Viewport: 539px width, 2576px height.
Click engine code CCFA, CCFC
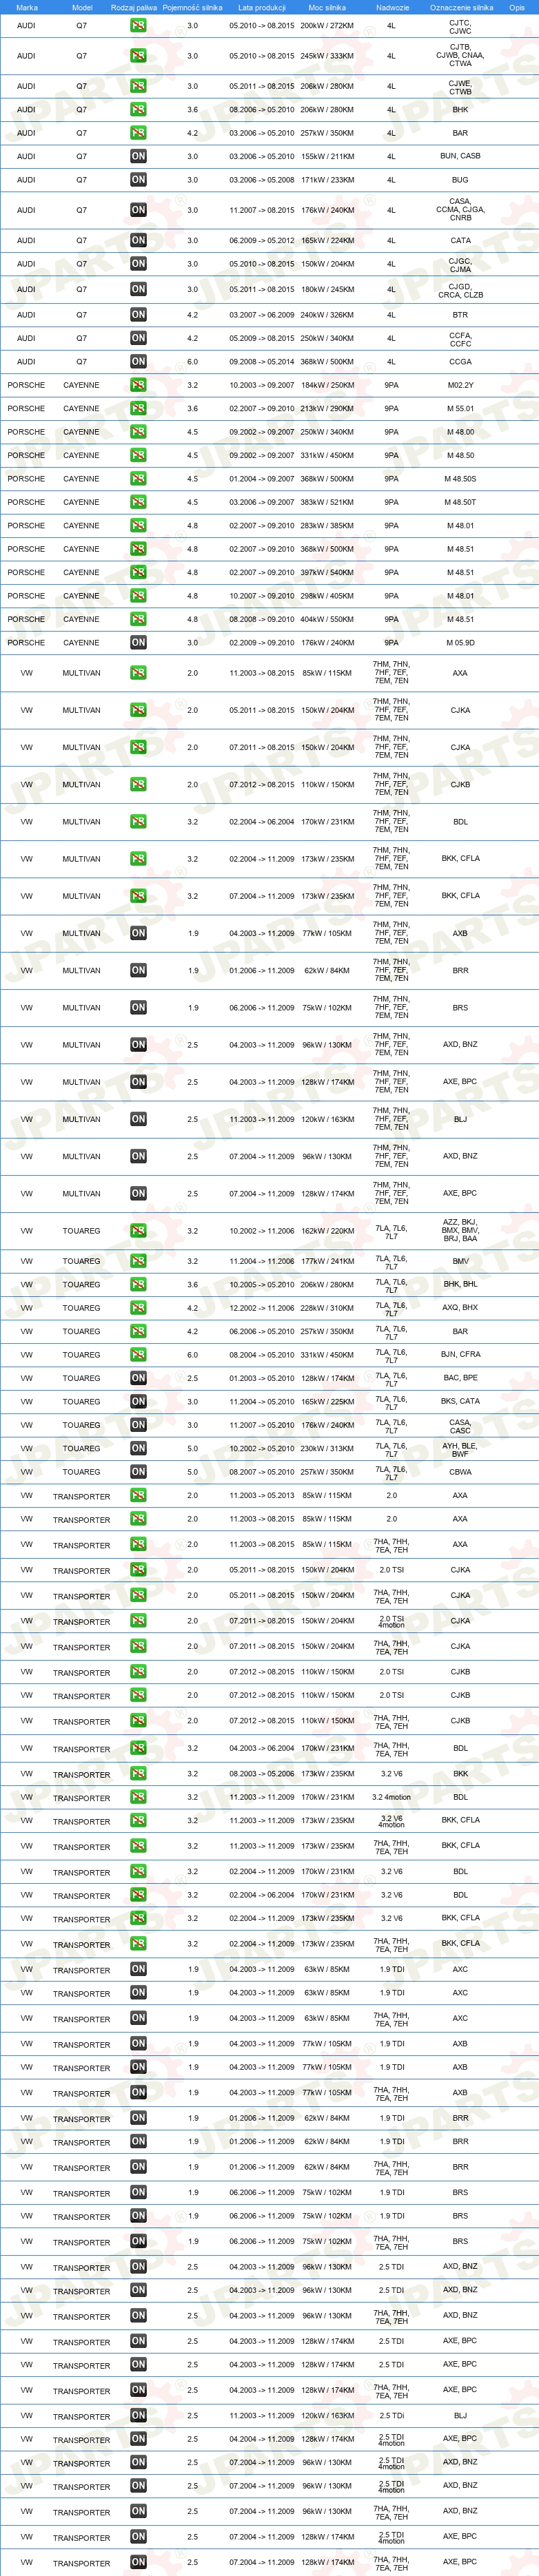pyautogui.click(x=460, y=339)
